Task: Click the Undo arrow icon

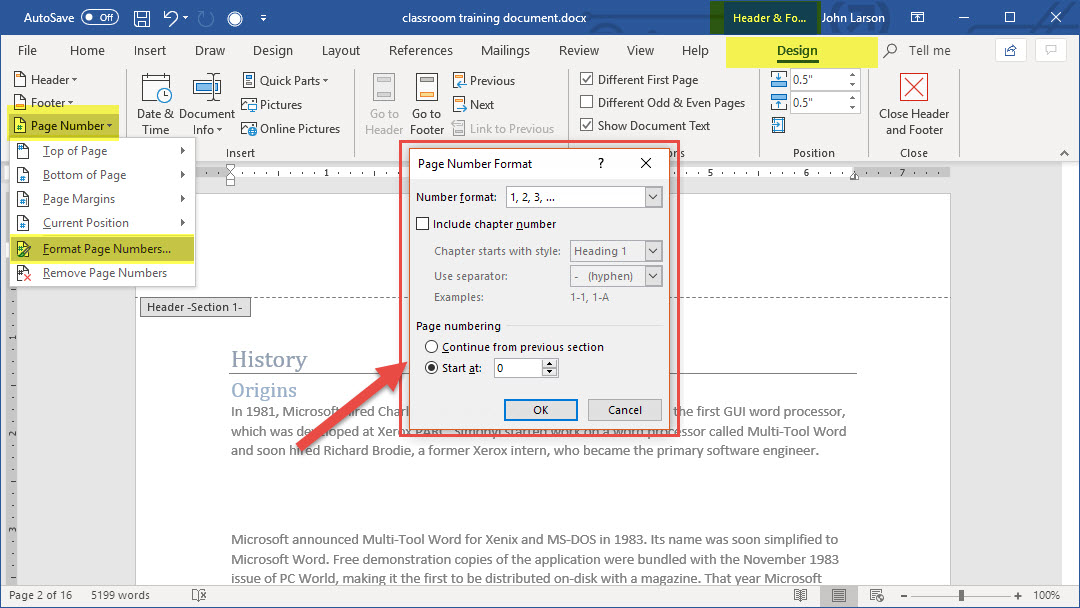Action: [x=171, y=18]
